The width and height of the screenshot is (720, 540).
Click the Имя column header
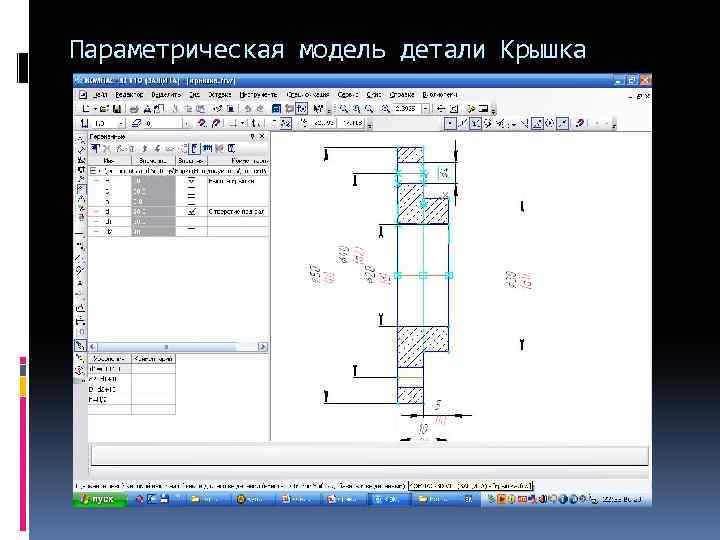109,161
